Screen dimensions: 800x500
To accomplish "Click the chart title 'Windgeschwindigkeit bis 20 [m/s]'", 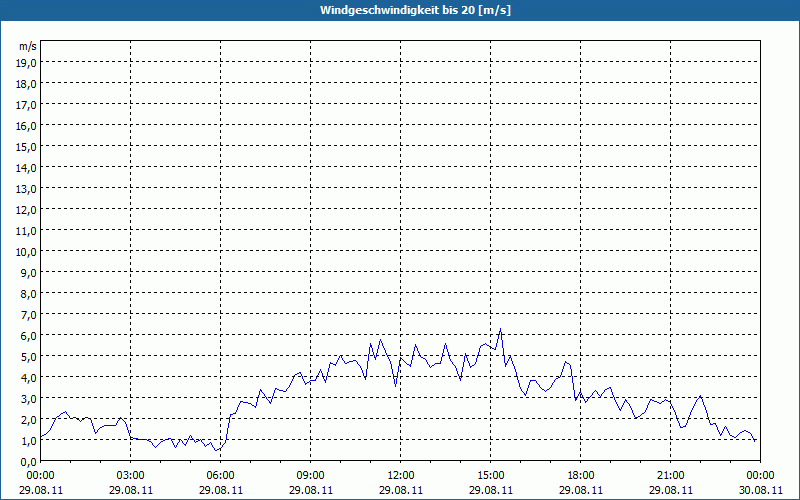I will click(x=415, y=10).
